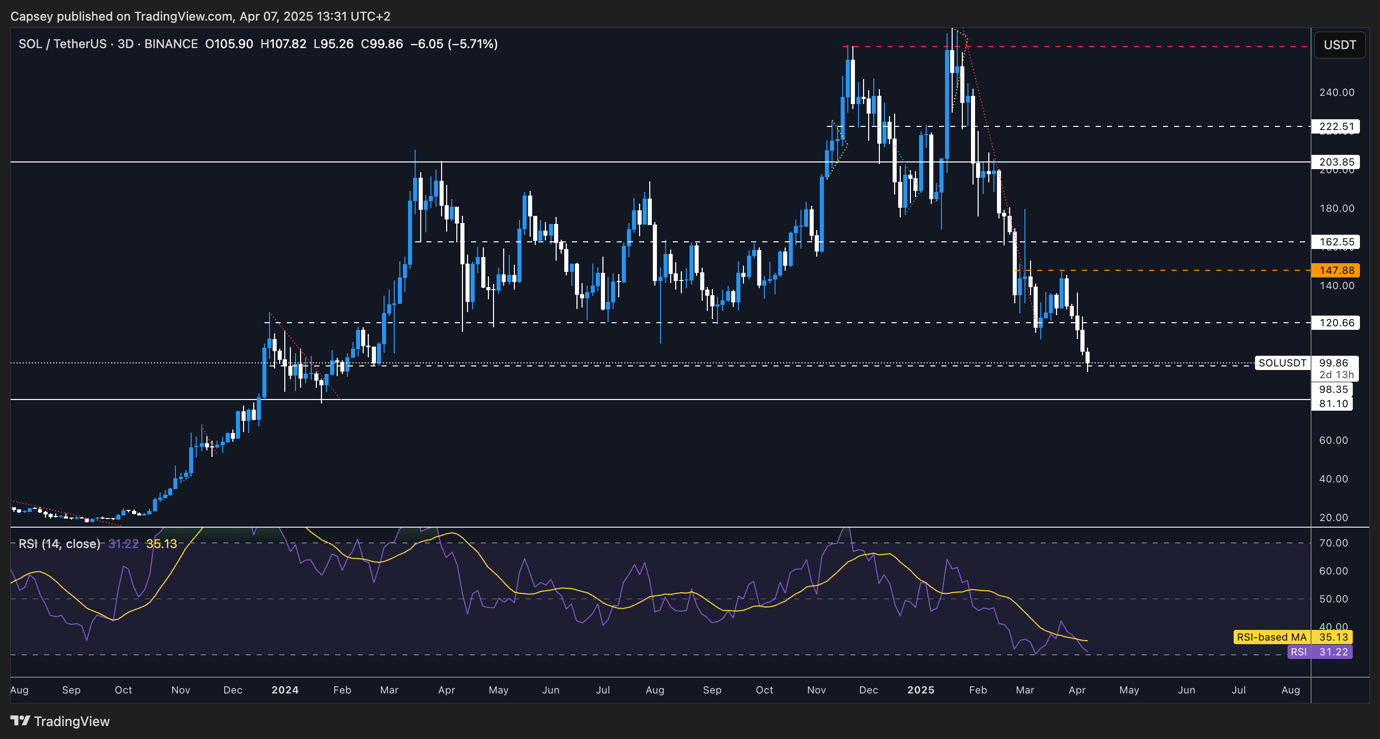Click the TradingView logo icon
The height and width of the screenshot is (739, 1380).
click(20, 721)
